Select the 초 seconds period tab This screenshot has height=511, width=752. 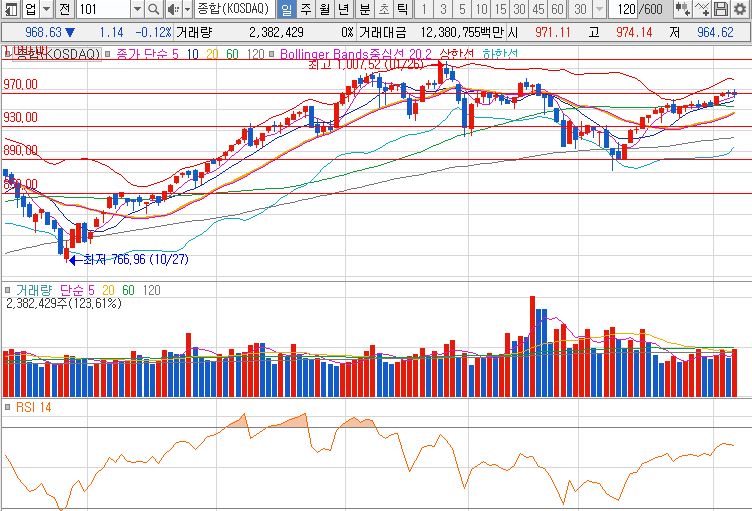[x=384, y=9]
